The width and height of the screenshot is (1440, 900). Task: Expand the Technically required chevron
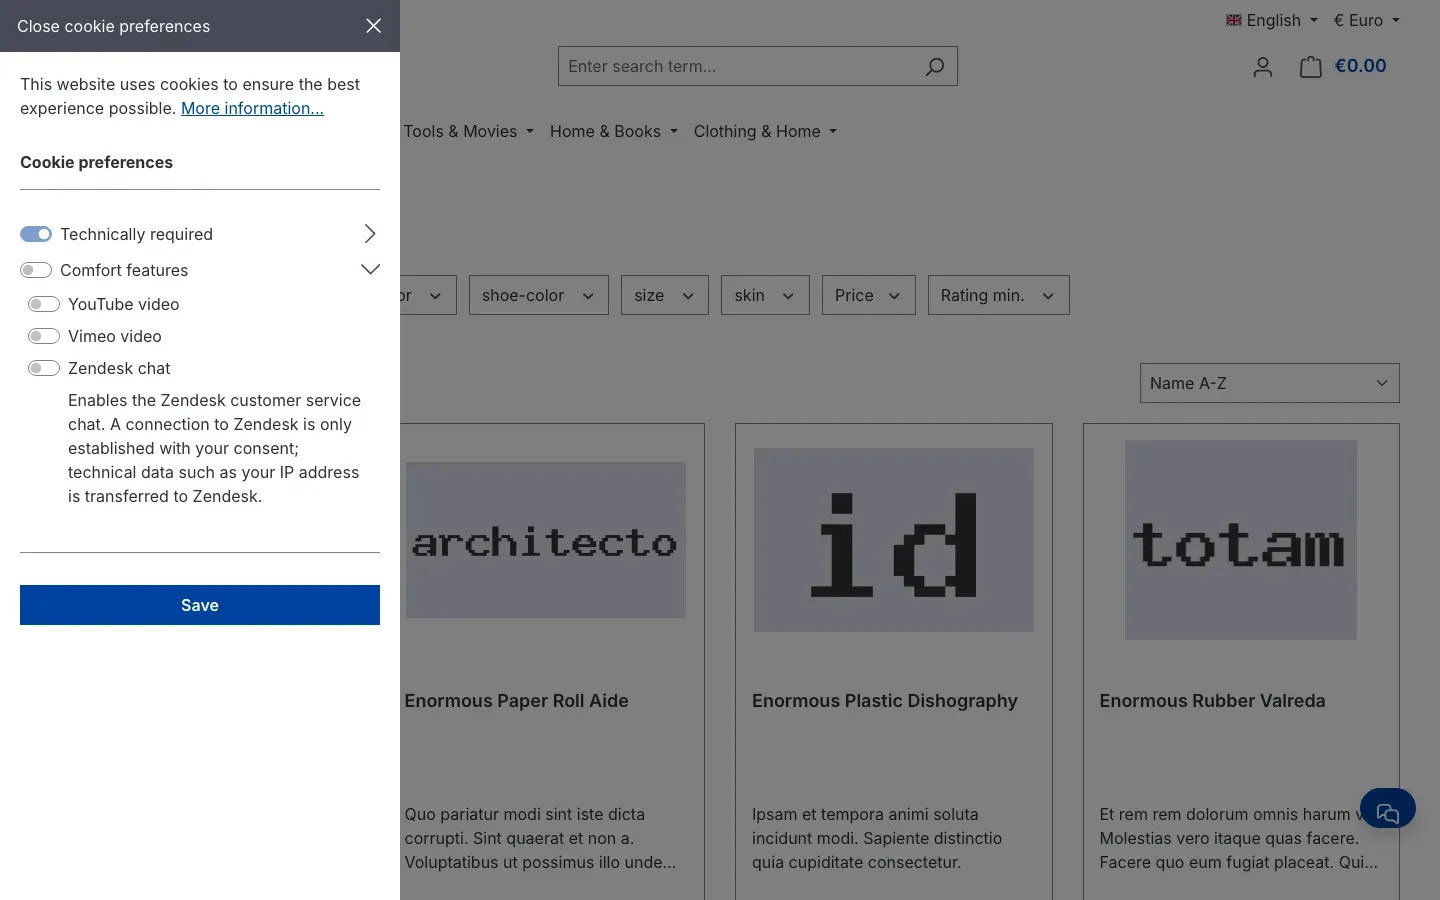pos(370,234)
